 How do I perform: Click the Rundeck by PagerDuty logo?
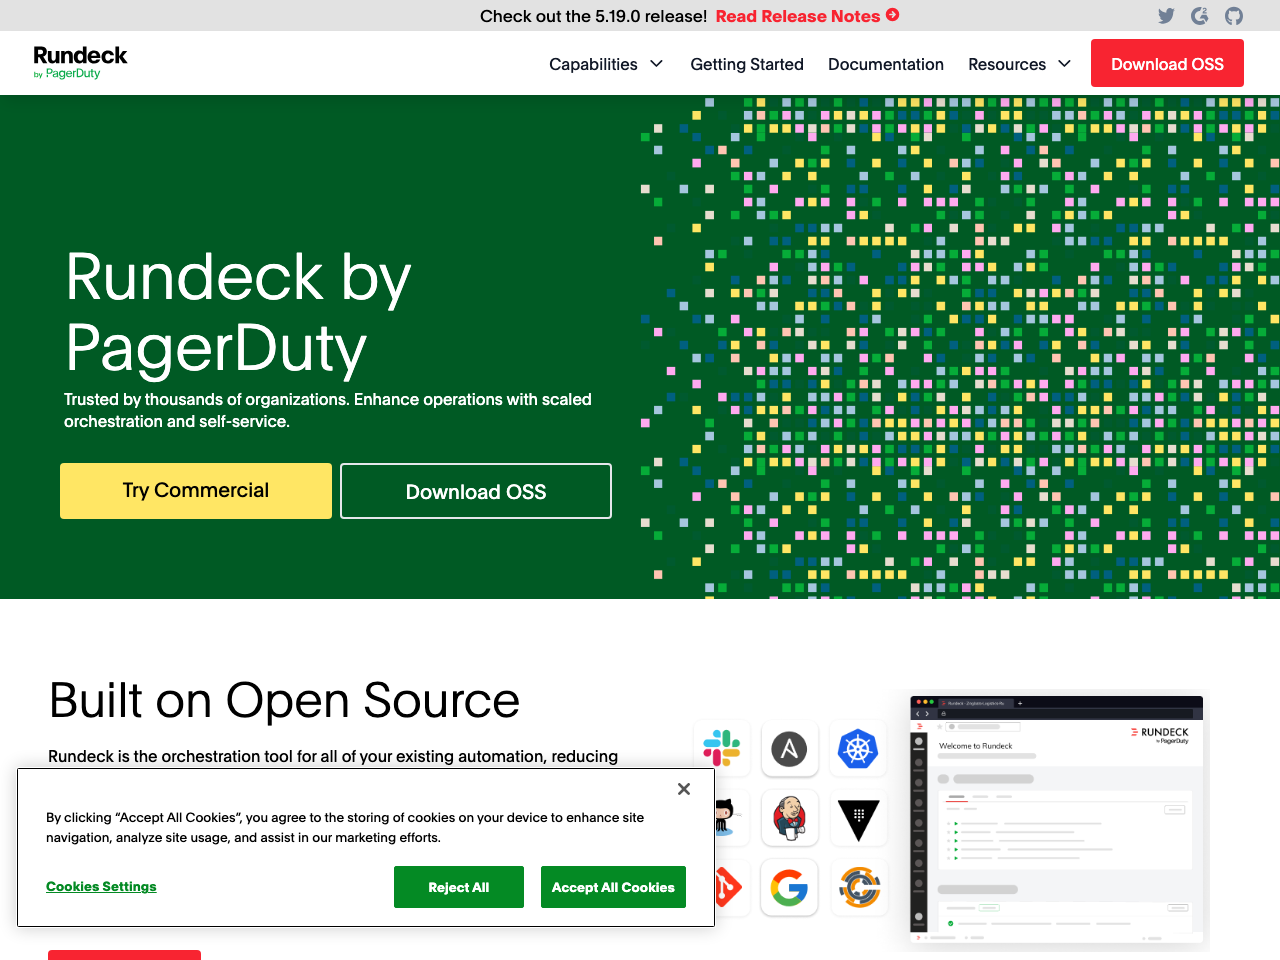[80, 62]
